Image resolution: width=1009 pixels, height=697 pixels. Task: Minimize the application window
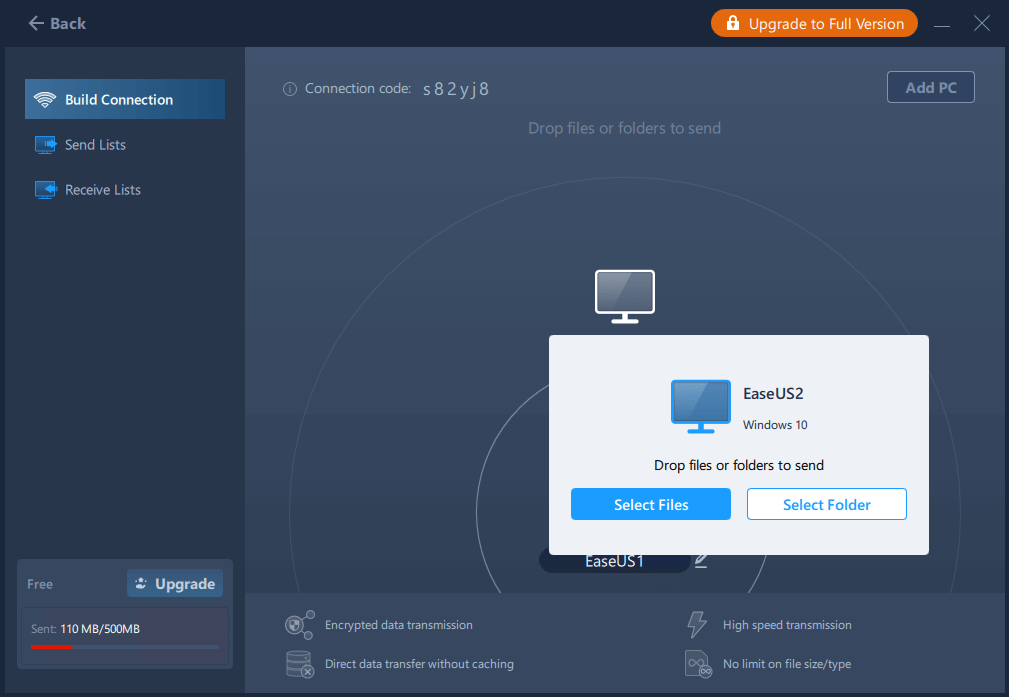click(942, 24)
